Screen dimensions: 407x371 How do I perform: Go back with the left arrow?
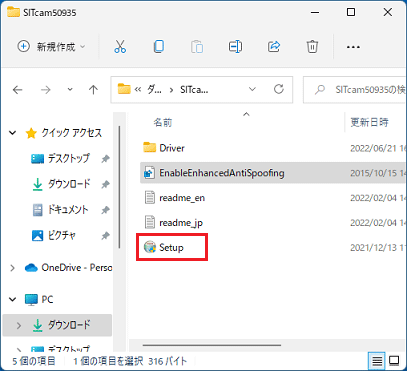click(17, 90)
